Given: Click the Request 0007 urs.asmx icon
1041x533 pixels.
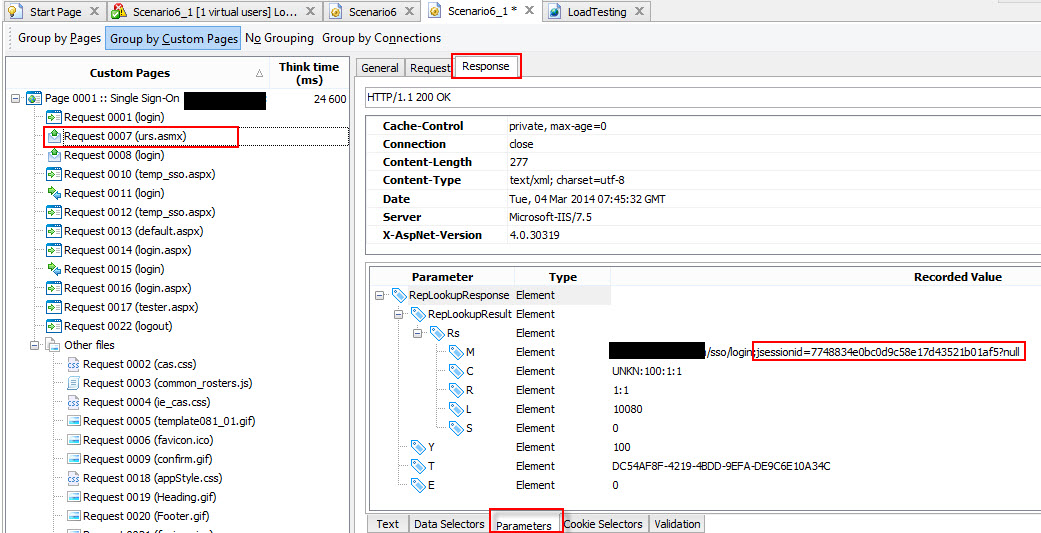Looking at the screenshot, I should pos(54,136).
